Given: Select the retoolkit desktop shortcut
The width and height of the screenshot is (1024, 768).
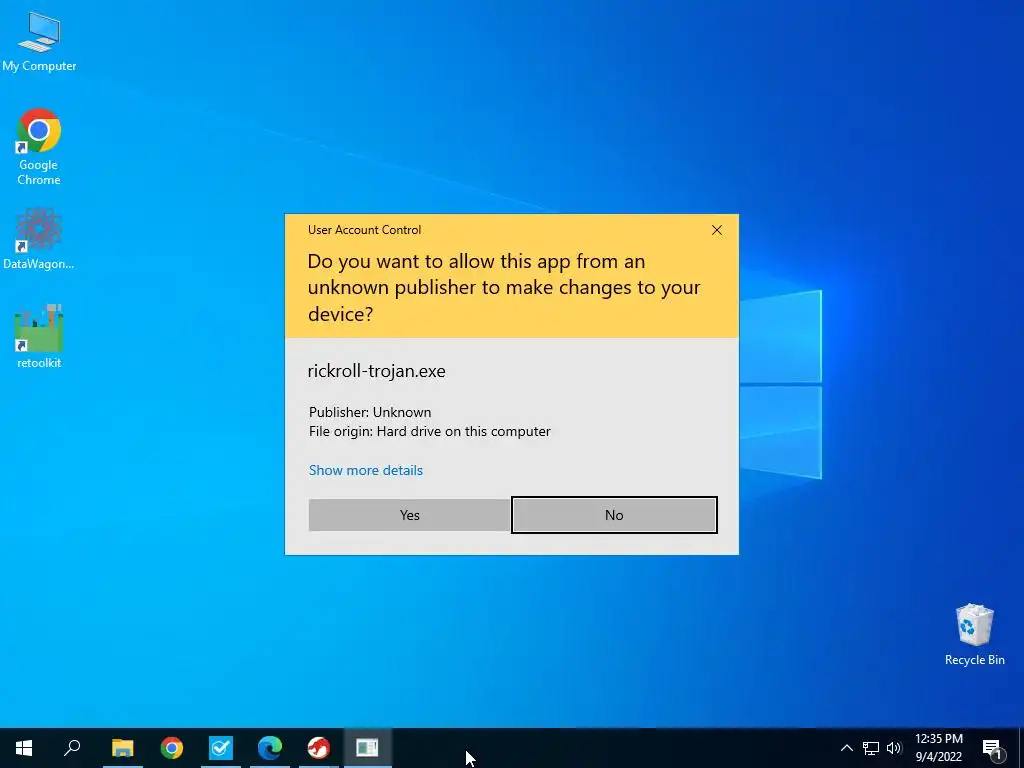Looking at the screenshot, I should [39, 336].
